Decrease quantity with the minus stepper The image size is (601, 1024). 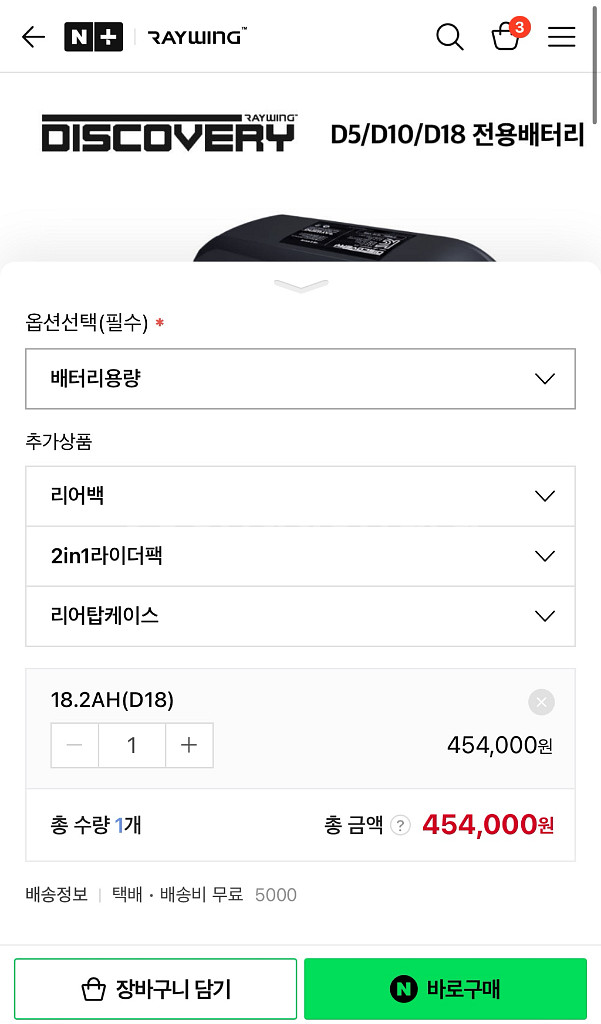[74, 745]
